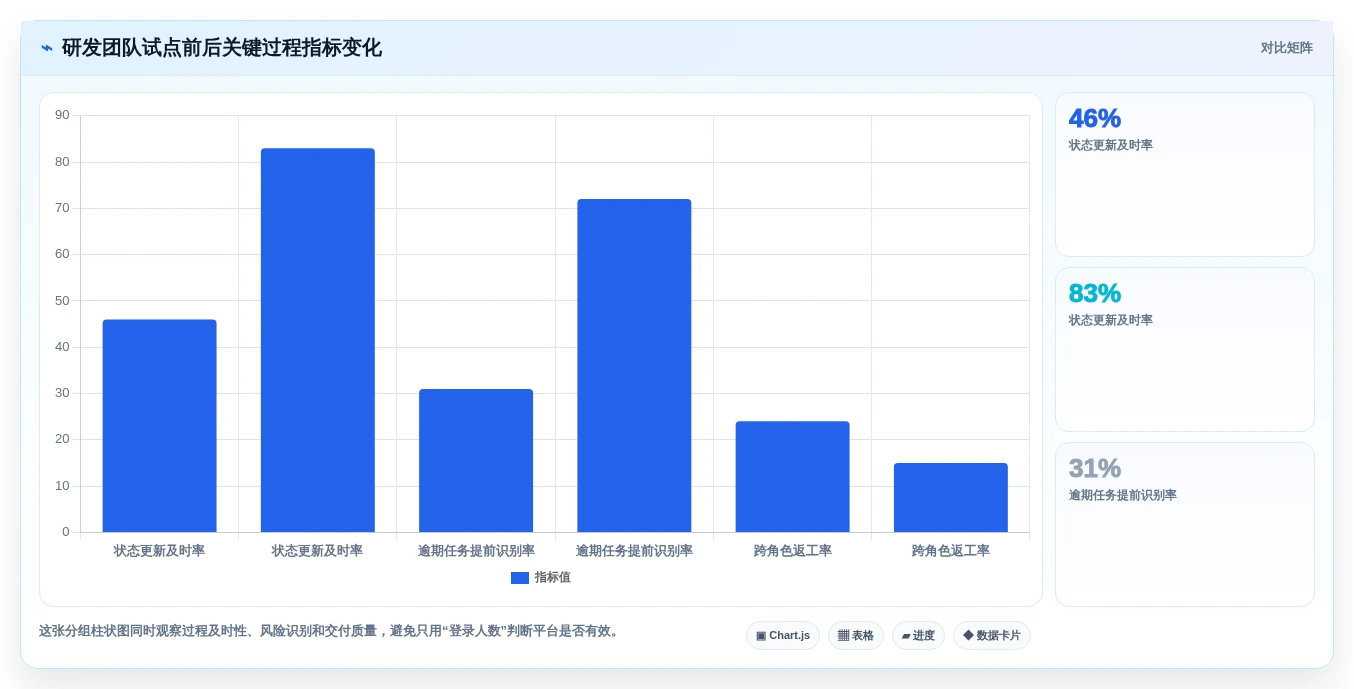The height and width of the screenshot is (689, 1354).
Task: Click 逾期任务提前识别率 label under the 72 bar
Action: [x=634, y=551]
